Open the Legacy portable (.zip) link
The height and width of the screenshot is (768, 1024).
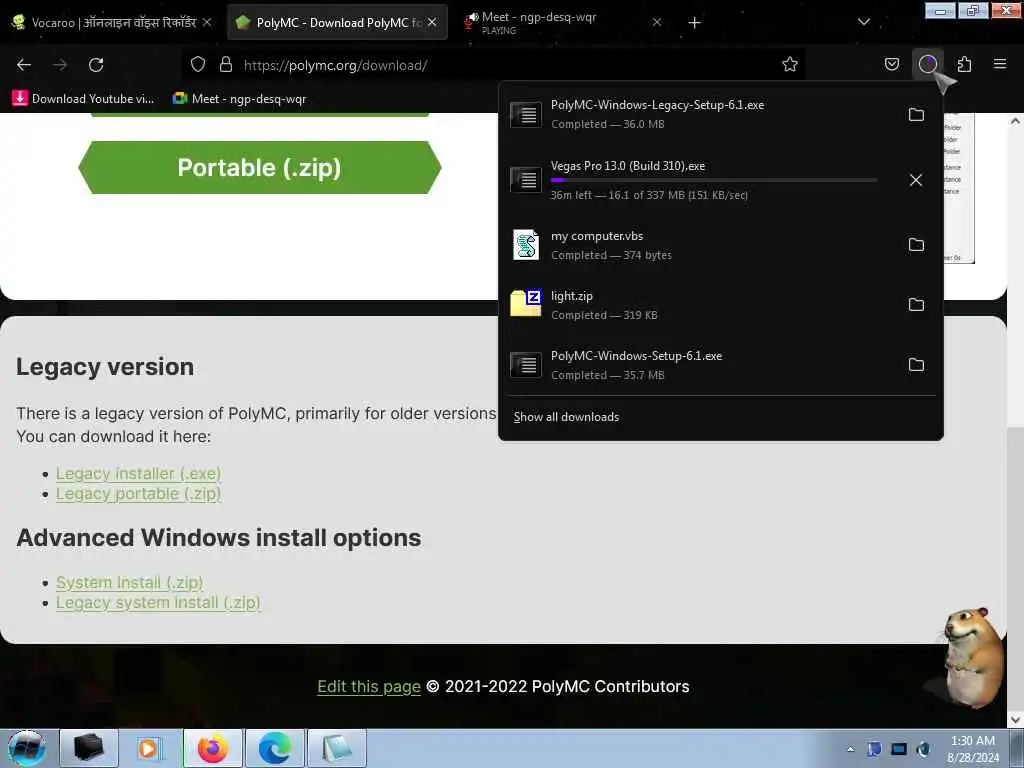point(138,494)
